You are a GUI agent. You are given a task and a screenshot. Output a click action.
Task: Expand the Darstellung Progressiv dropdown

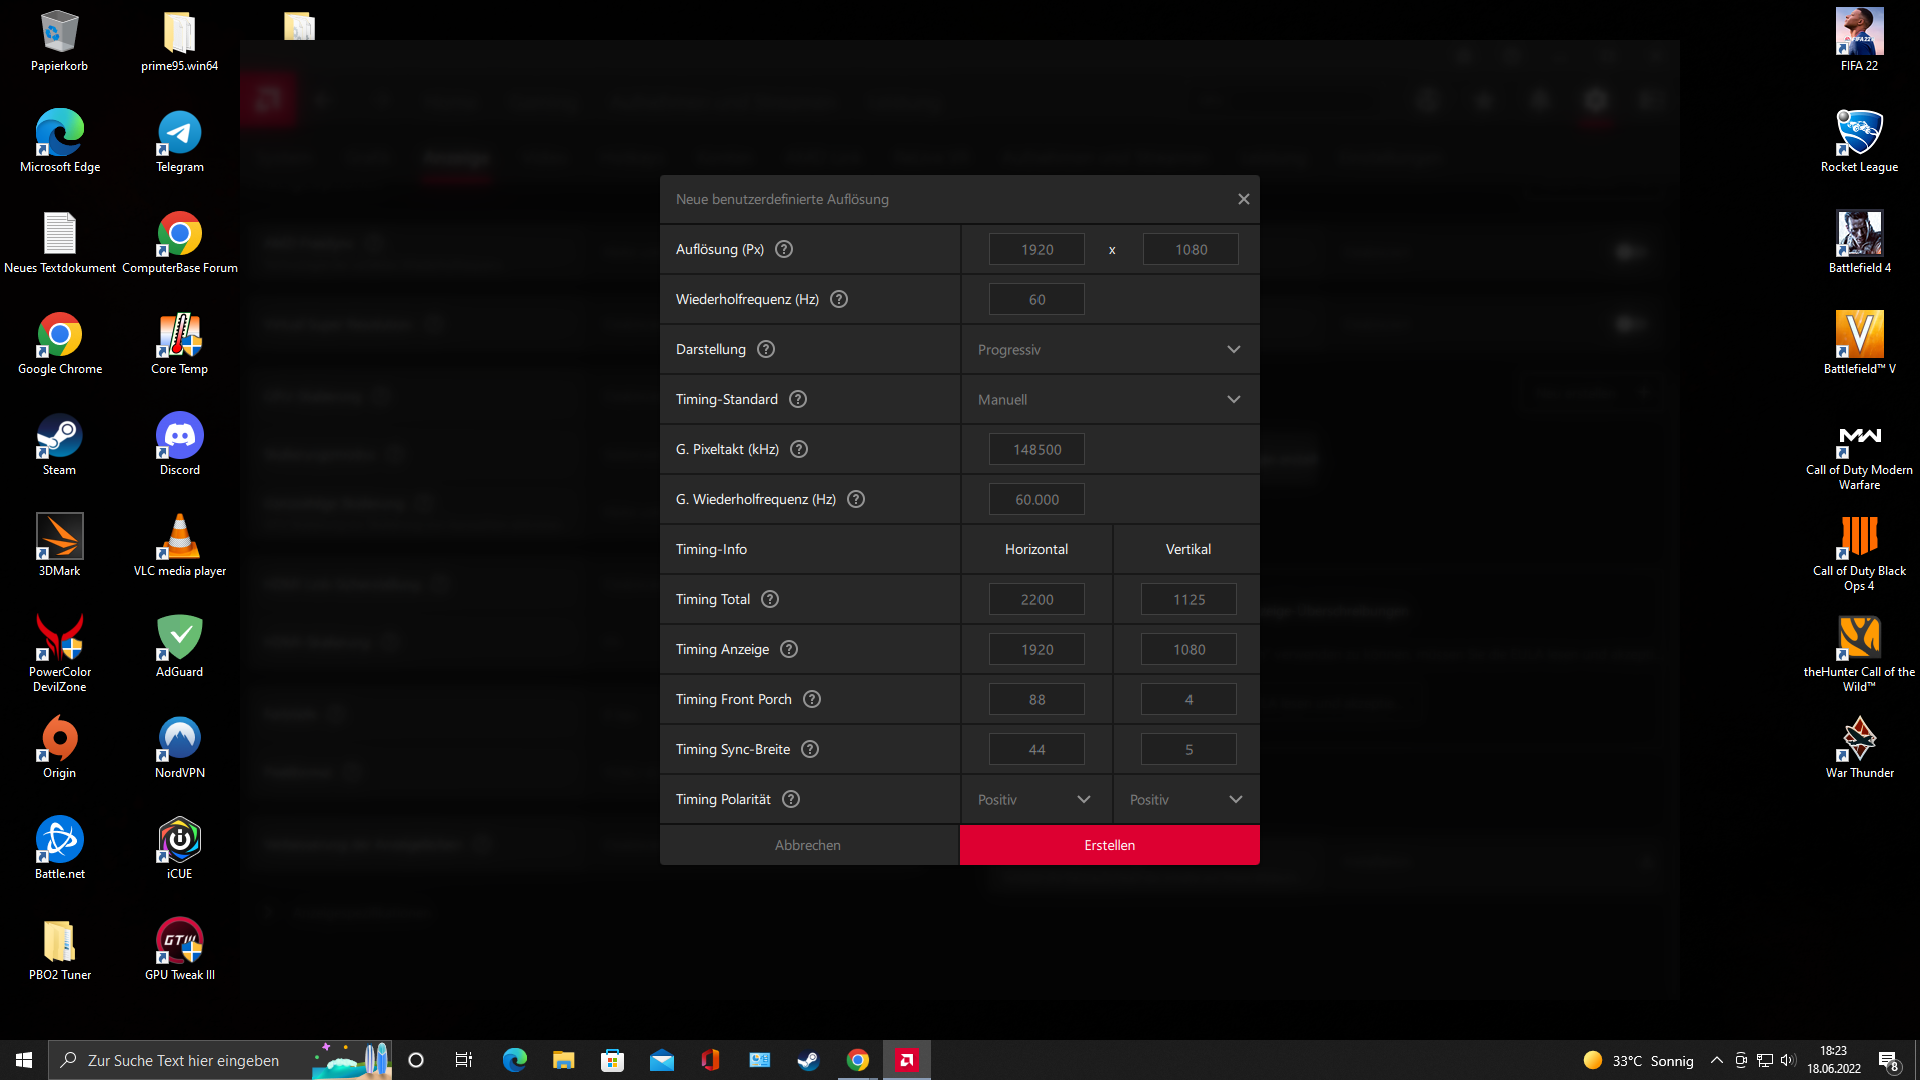(x=1109, y=349)
